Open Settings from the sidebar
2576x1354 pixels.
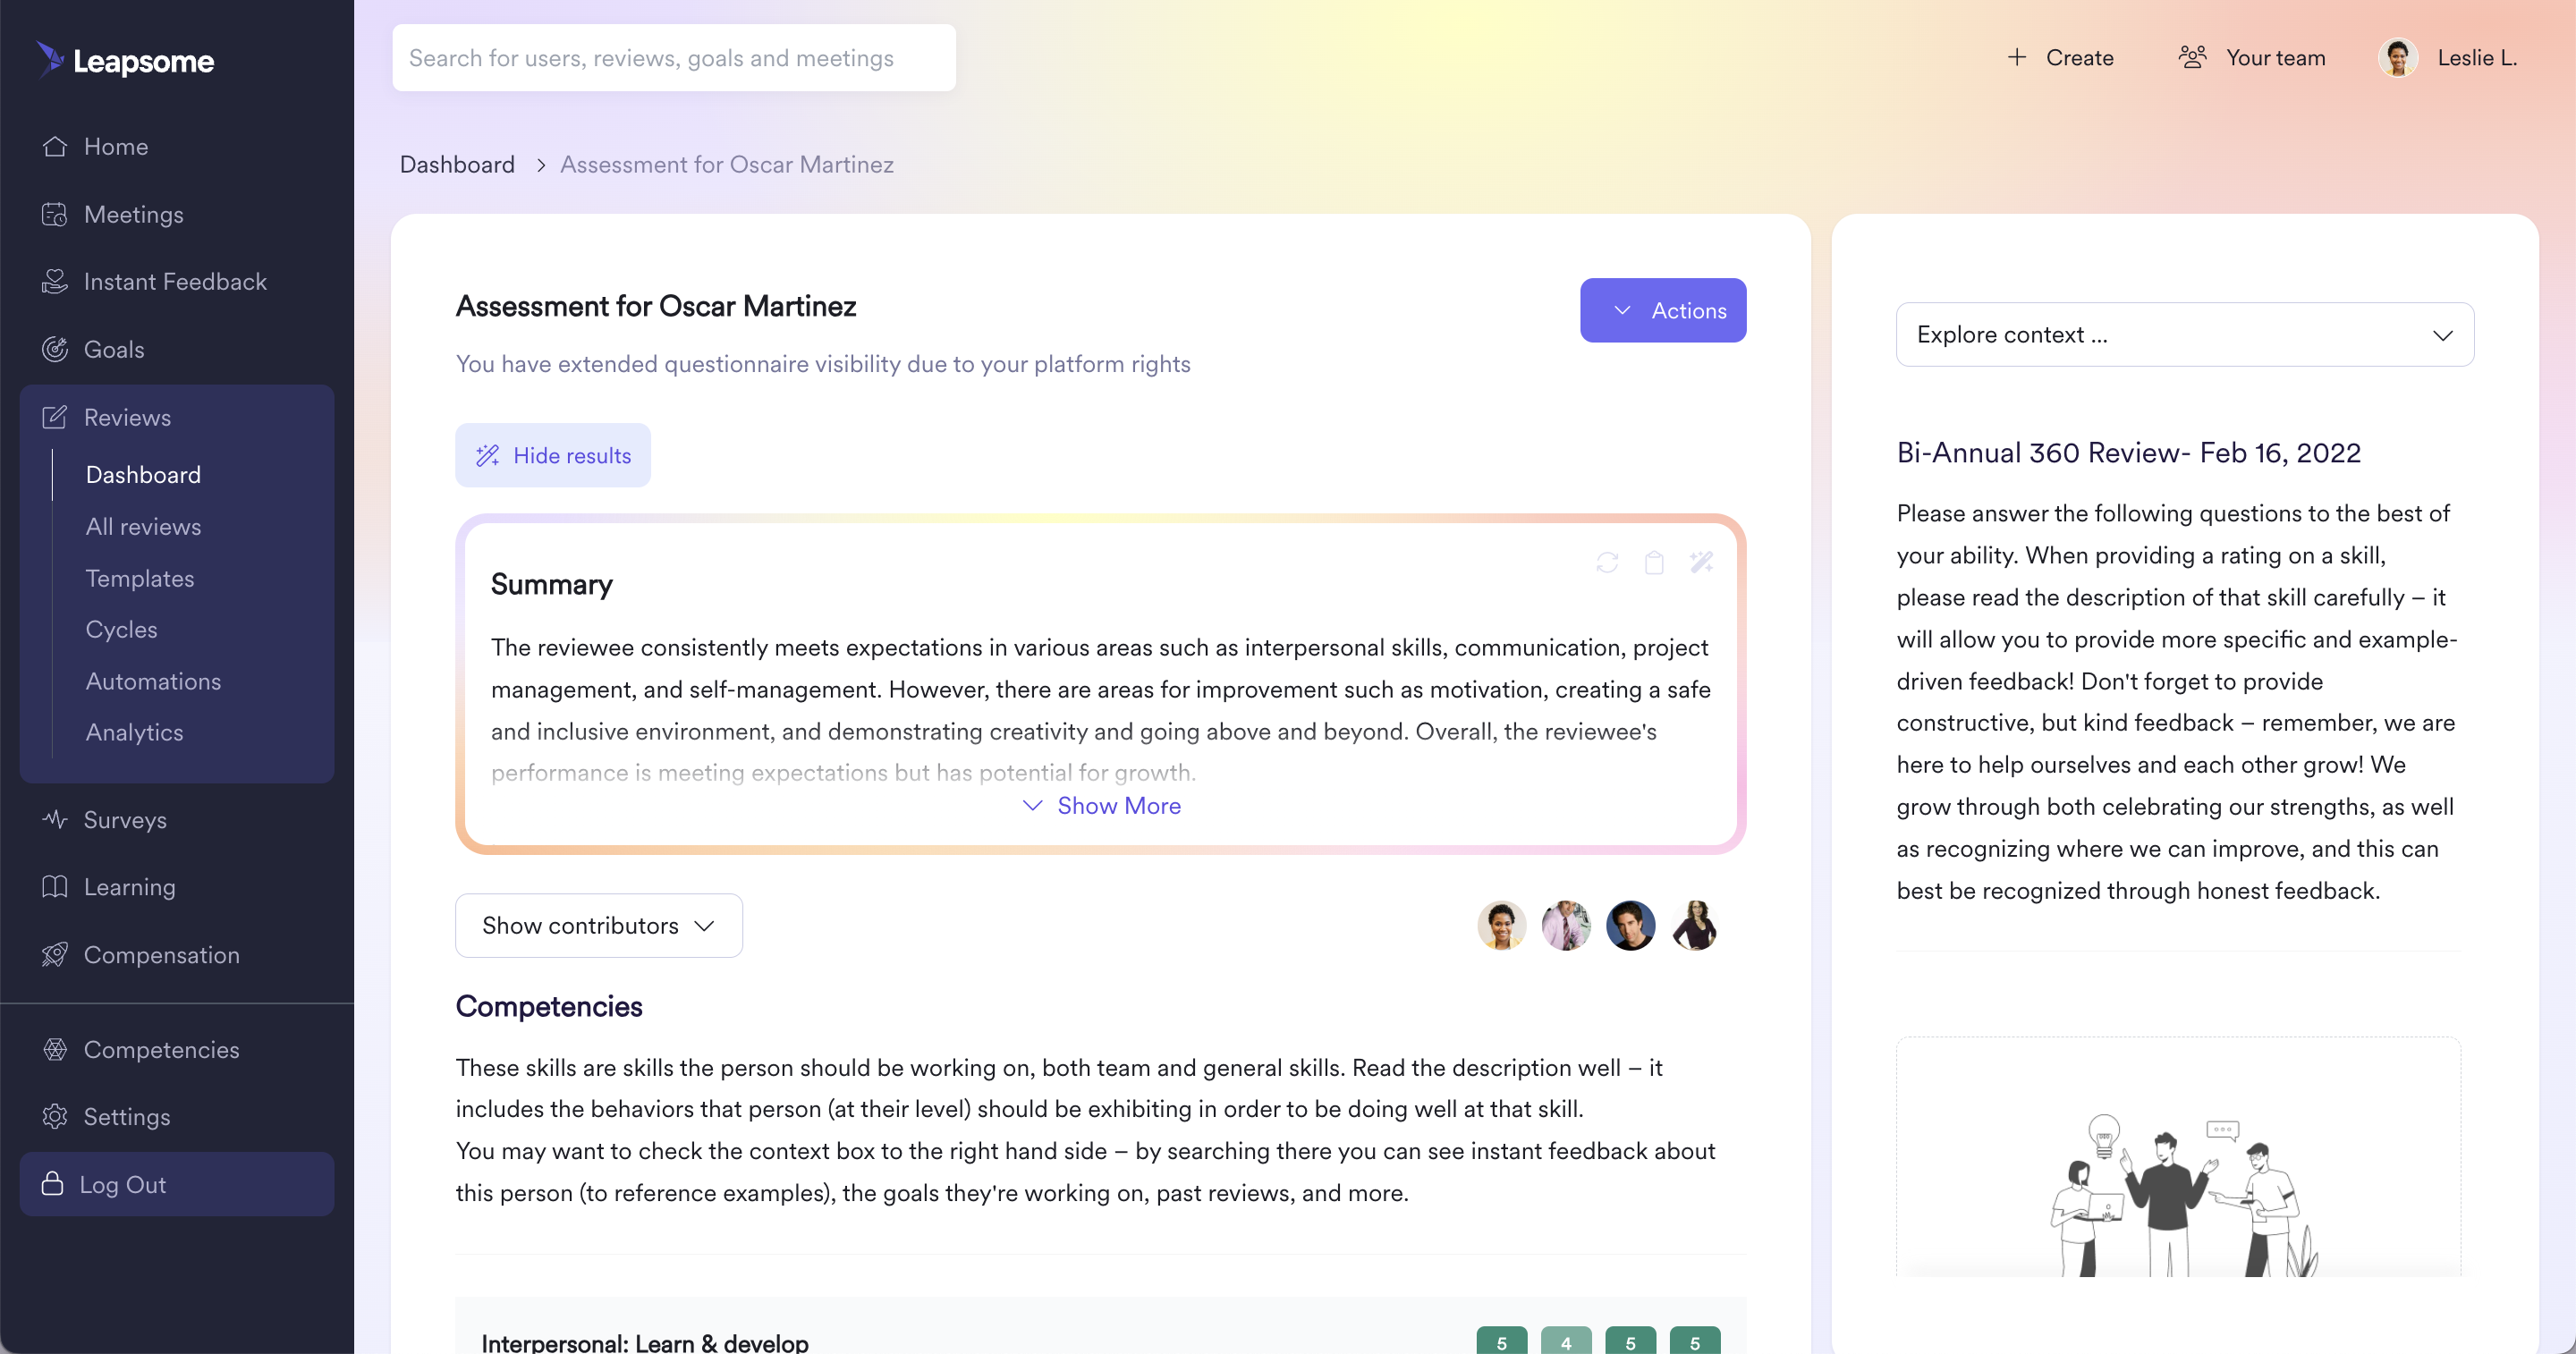coord(126,1117)
